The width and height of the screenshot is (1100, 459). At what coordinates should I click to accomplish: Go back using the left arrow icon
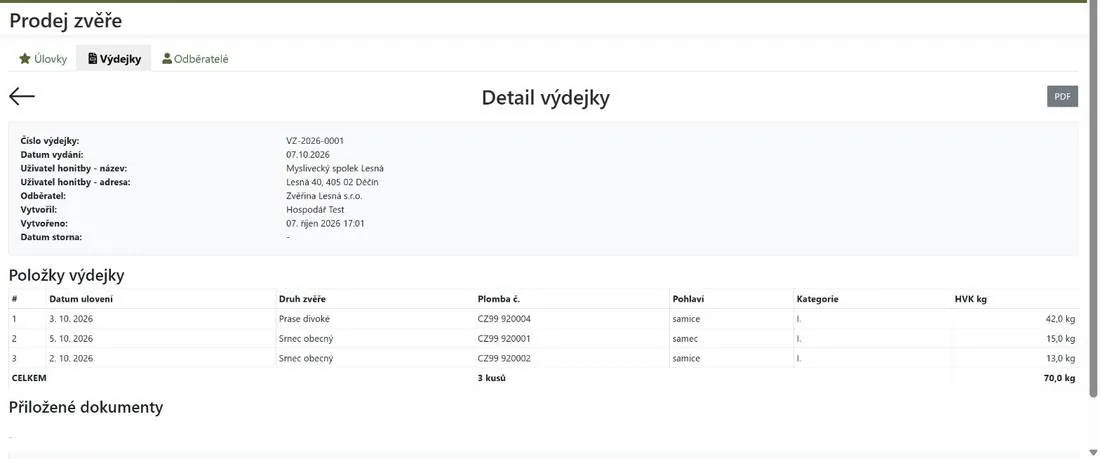click(x=22, y=97)
